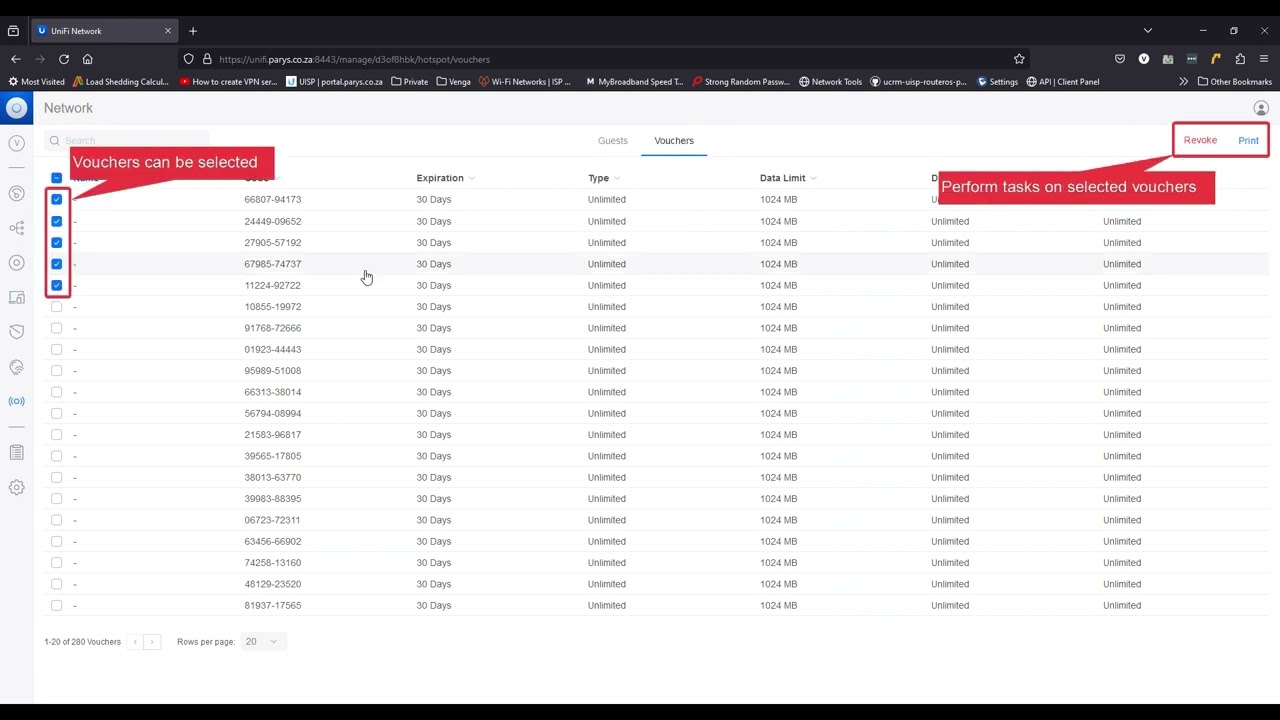Open the Wi-Fi insights icon in sidebar
The image size is (1280, 720).
[16, 367]
